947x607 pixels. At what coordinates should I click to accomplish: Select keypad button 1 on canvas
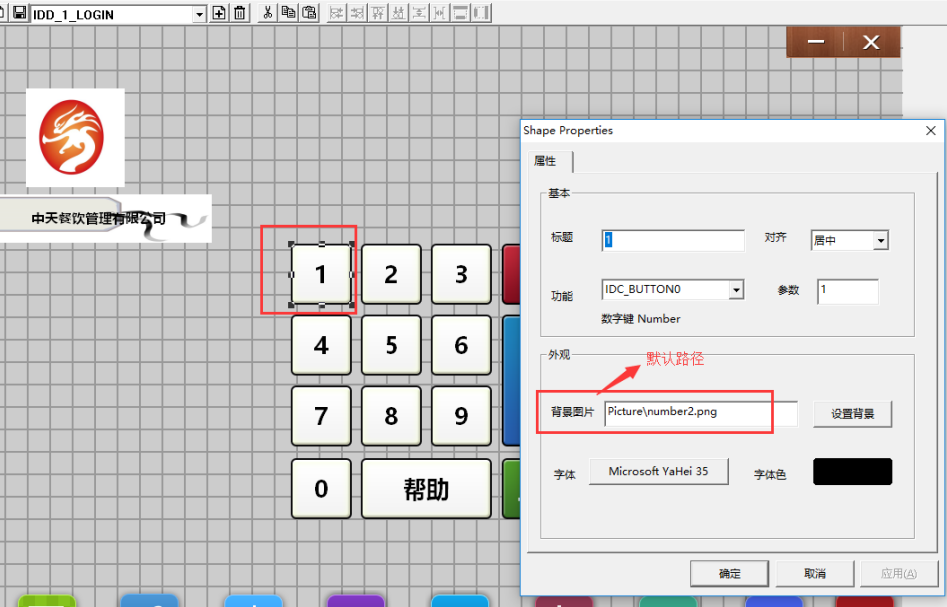321,275
